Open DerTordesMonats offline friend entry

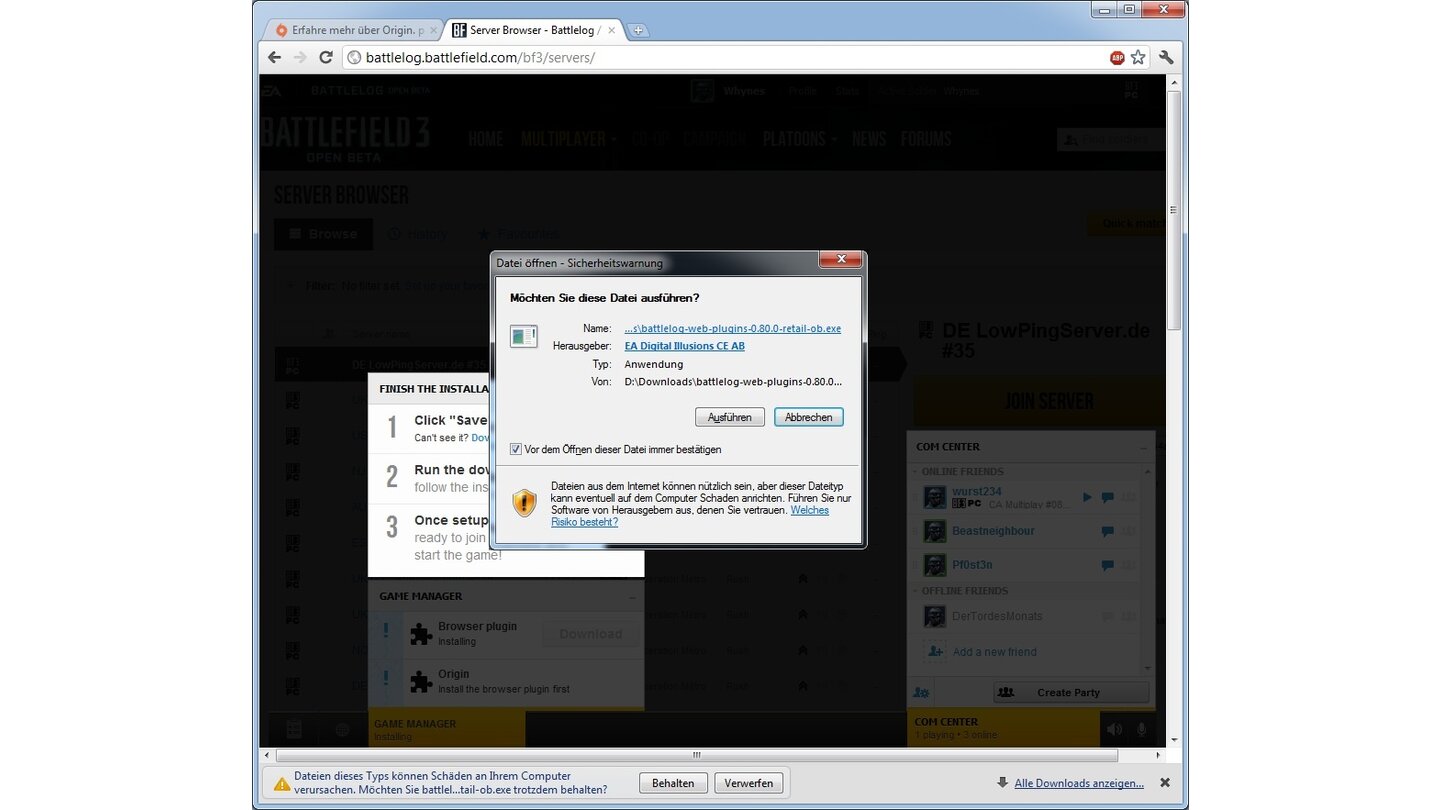1030,617
